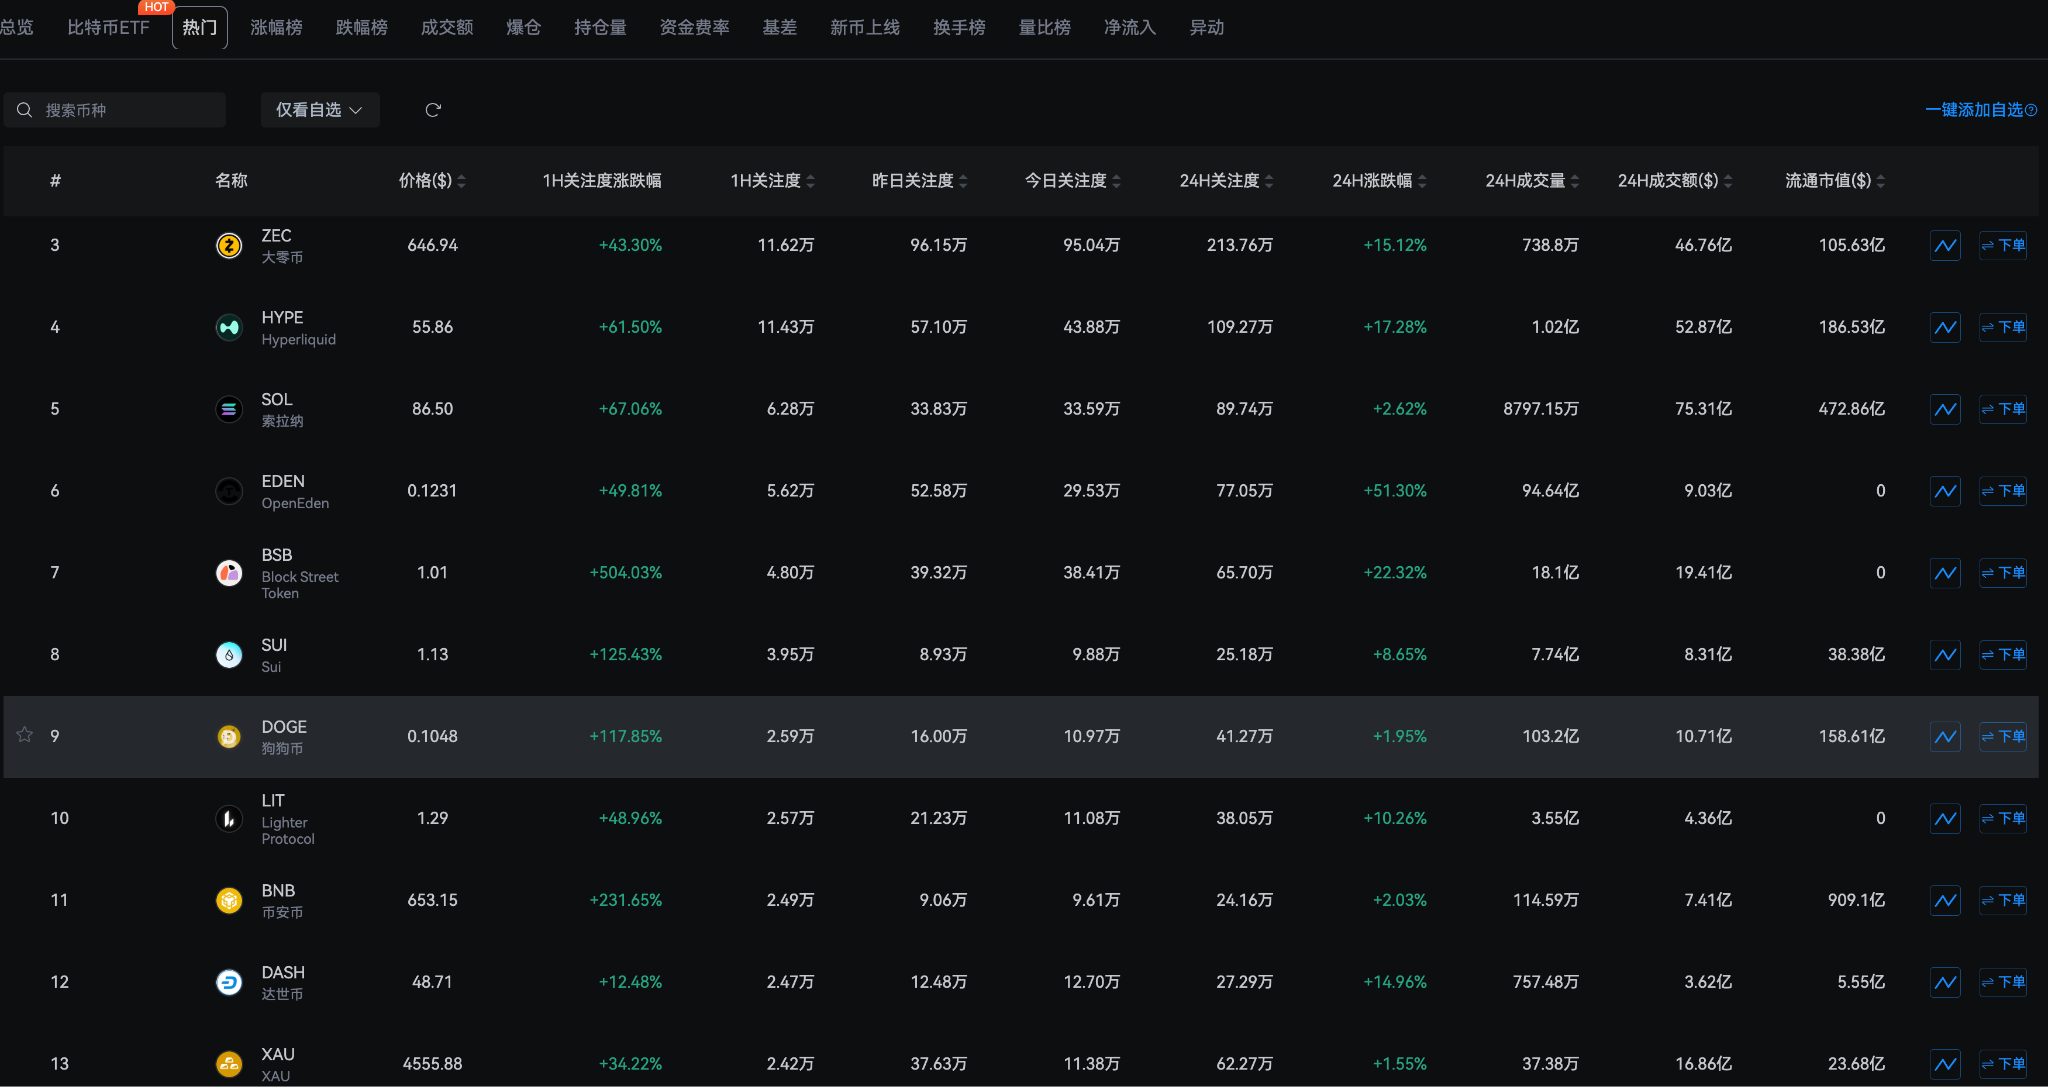Open the 净流入 tab
This screenshot has height=1087, width=2048.
pyautogui.click(x=1130, y=28)
